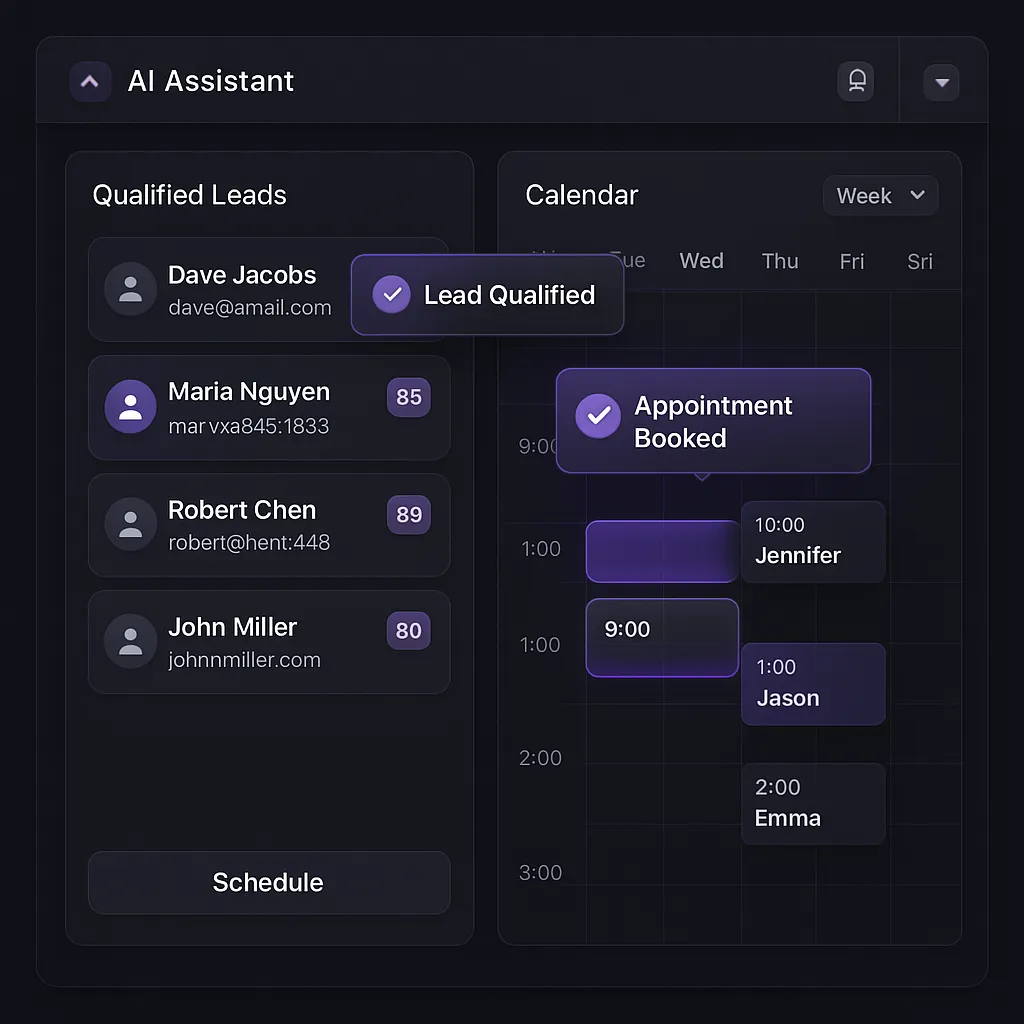Collapse the AI Assistant panel chevron

(90, 82)
